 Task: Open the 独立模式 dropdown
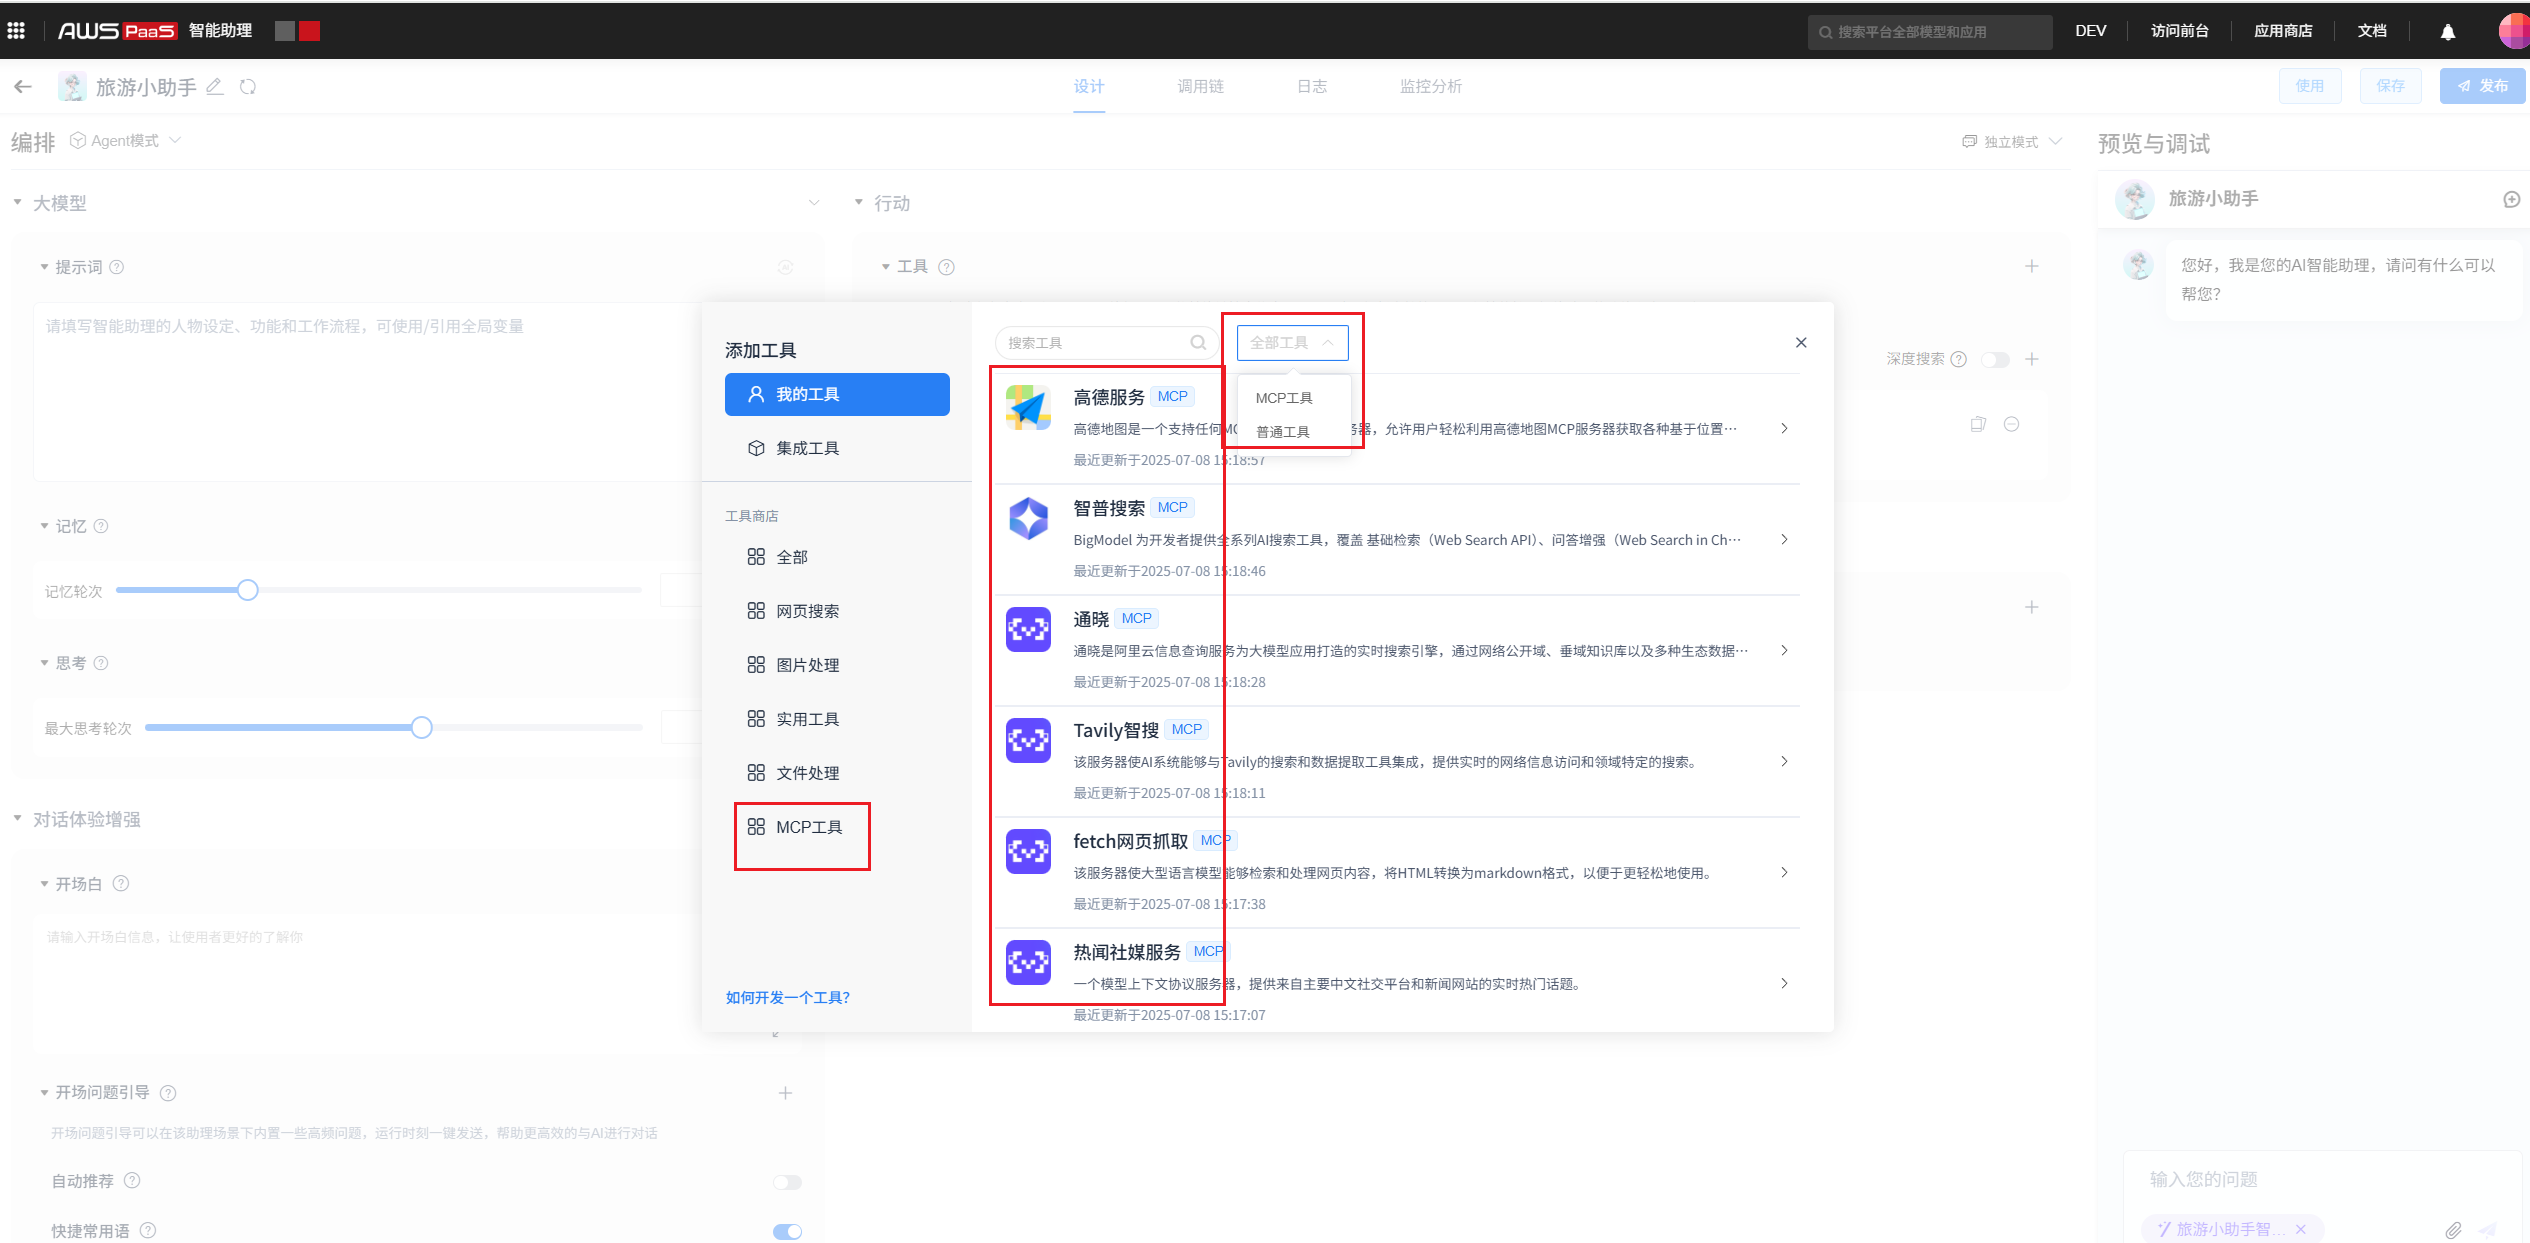point(2011,142)
